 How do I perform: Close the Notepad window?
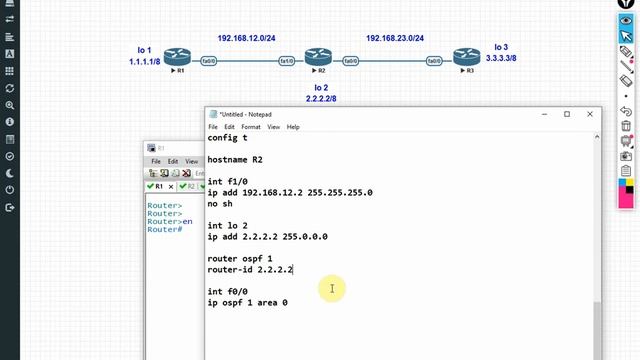[590, 114]
